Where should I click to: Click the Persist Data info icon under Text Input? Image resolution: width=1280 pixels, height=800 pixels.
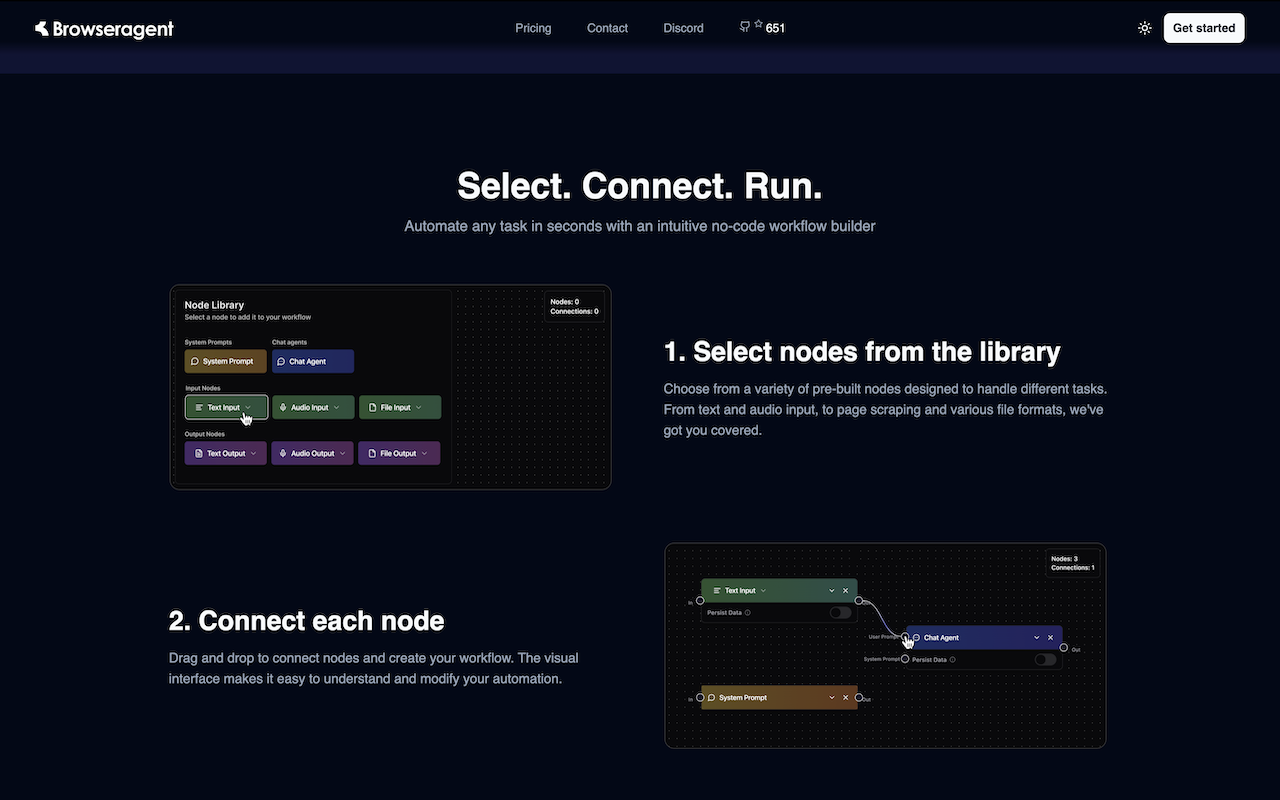tap(748, 613)
